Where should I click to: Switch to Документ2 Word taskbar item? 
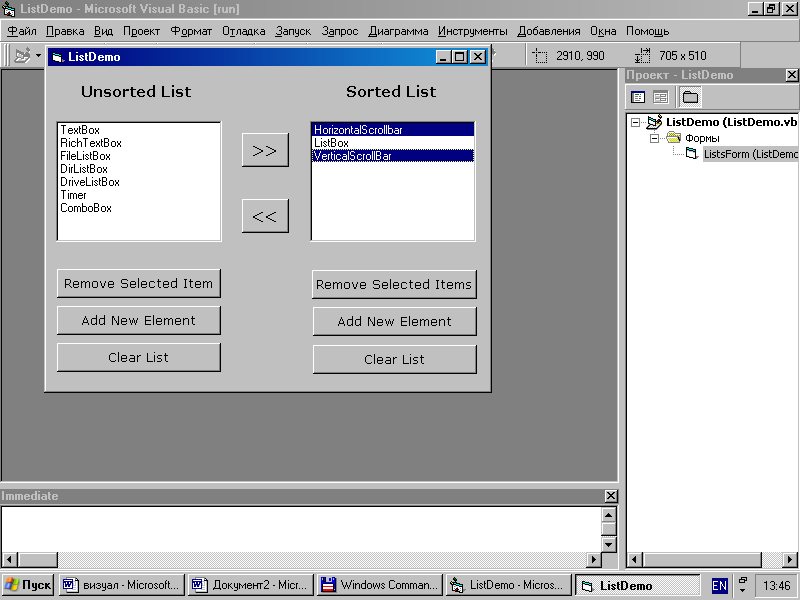pyautogui.click(x=250, y=585)
